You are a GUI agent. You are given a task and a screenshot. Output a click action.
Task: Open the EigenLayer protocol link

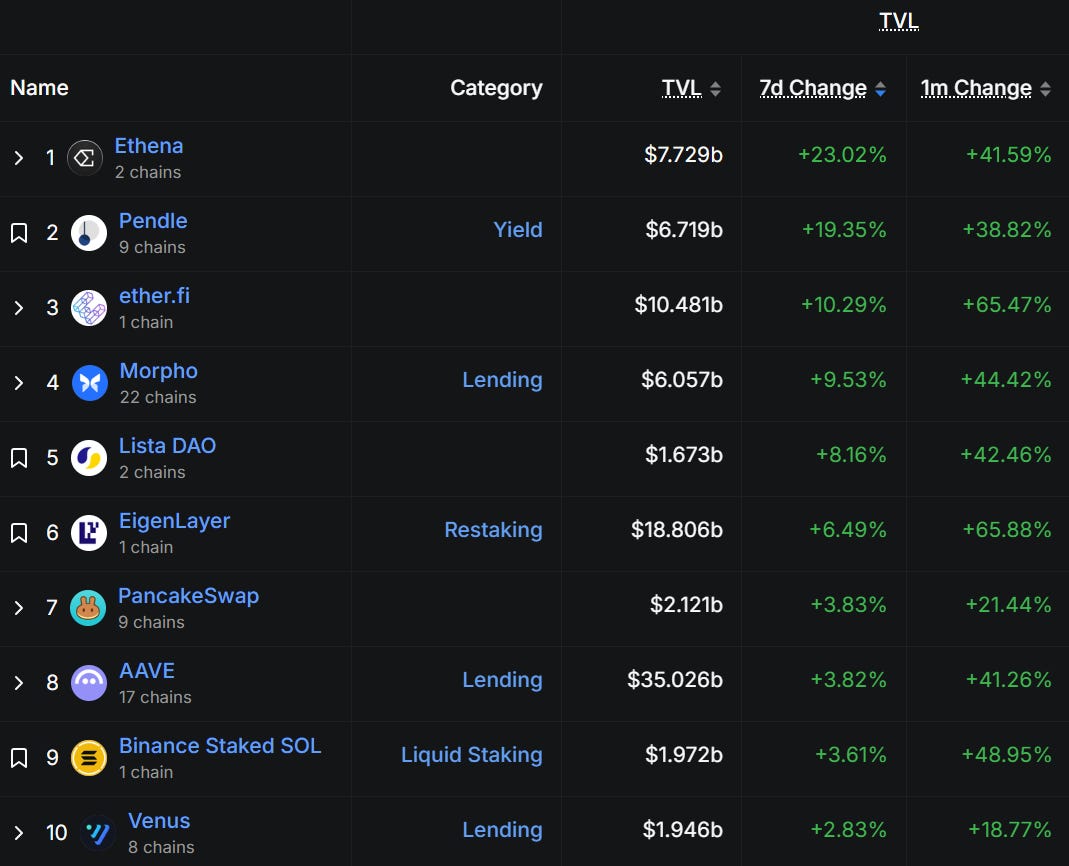(x=175, y=521)
